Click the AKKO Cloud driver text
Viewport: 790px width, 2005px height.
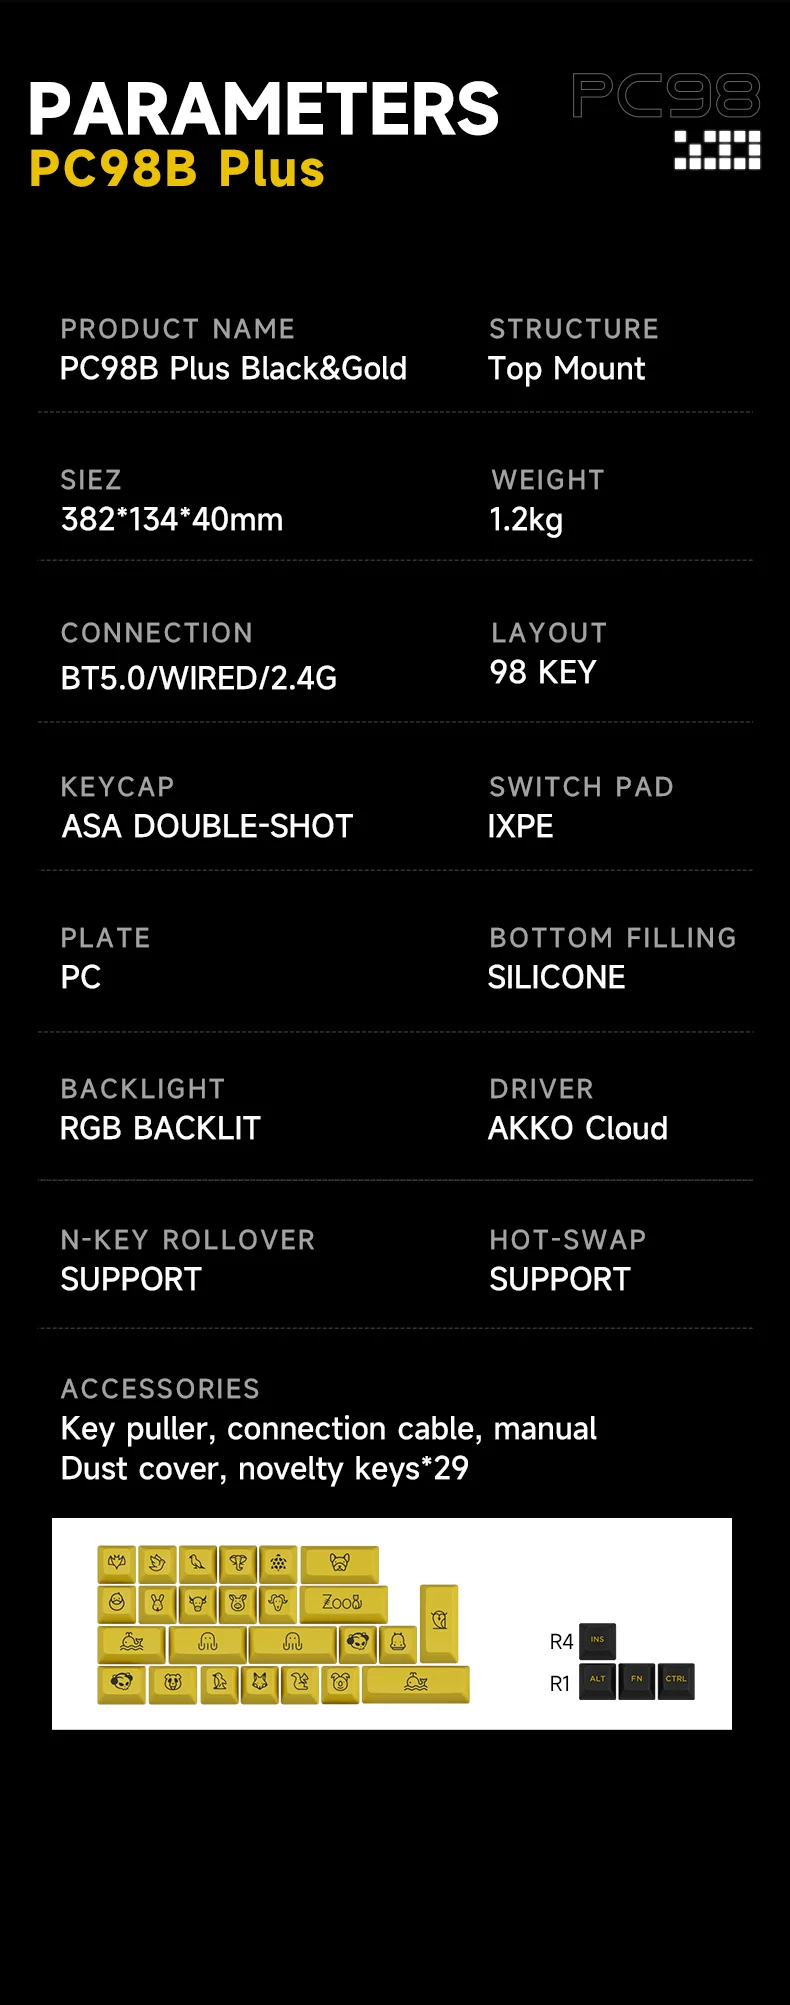[578, 1128]
